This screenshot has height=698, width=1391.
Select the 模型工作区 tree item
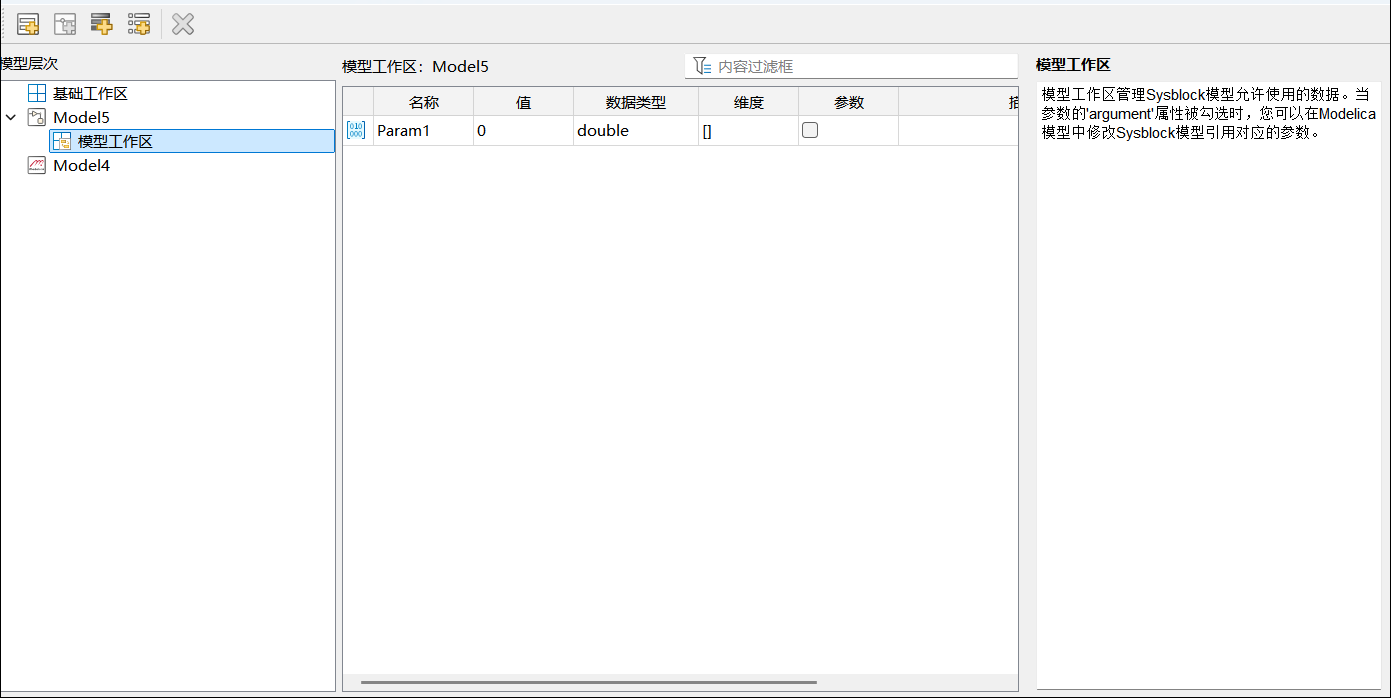[115, 142]
